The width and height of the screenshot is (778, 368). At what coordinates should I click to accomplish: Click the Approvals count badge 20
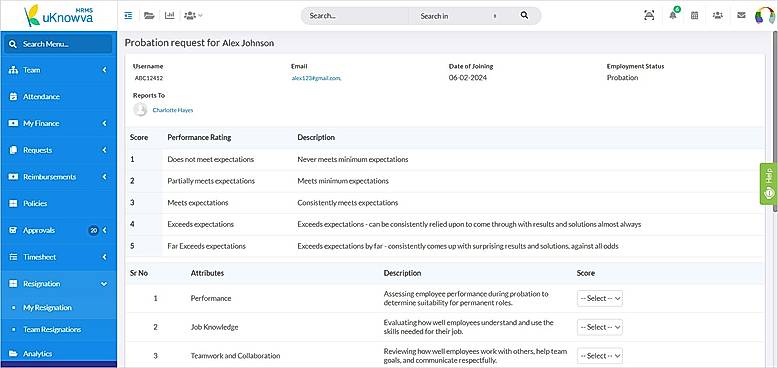(93, 231)
